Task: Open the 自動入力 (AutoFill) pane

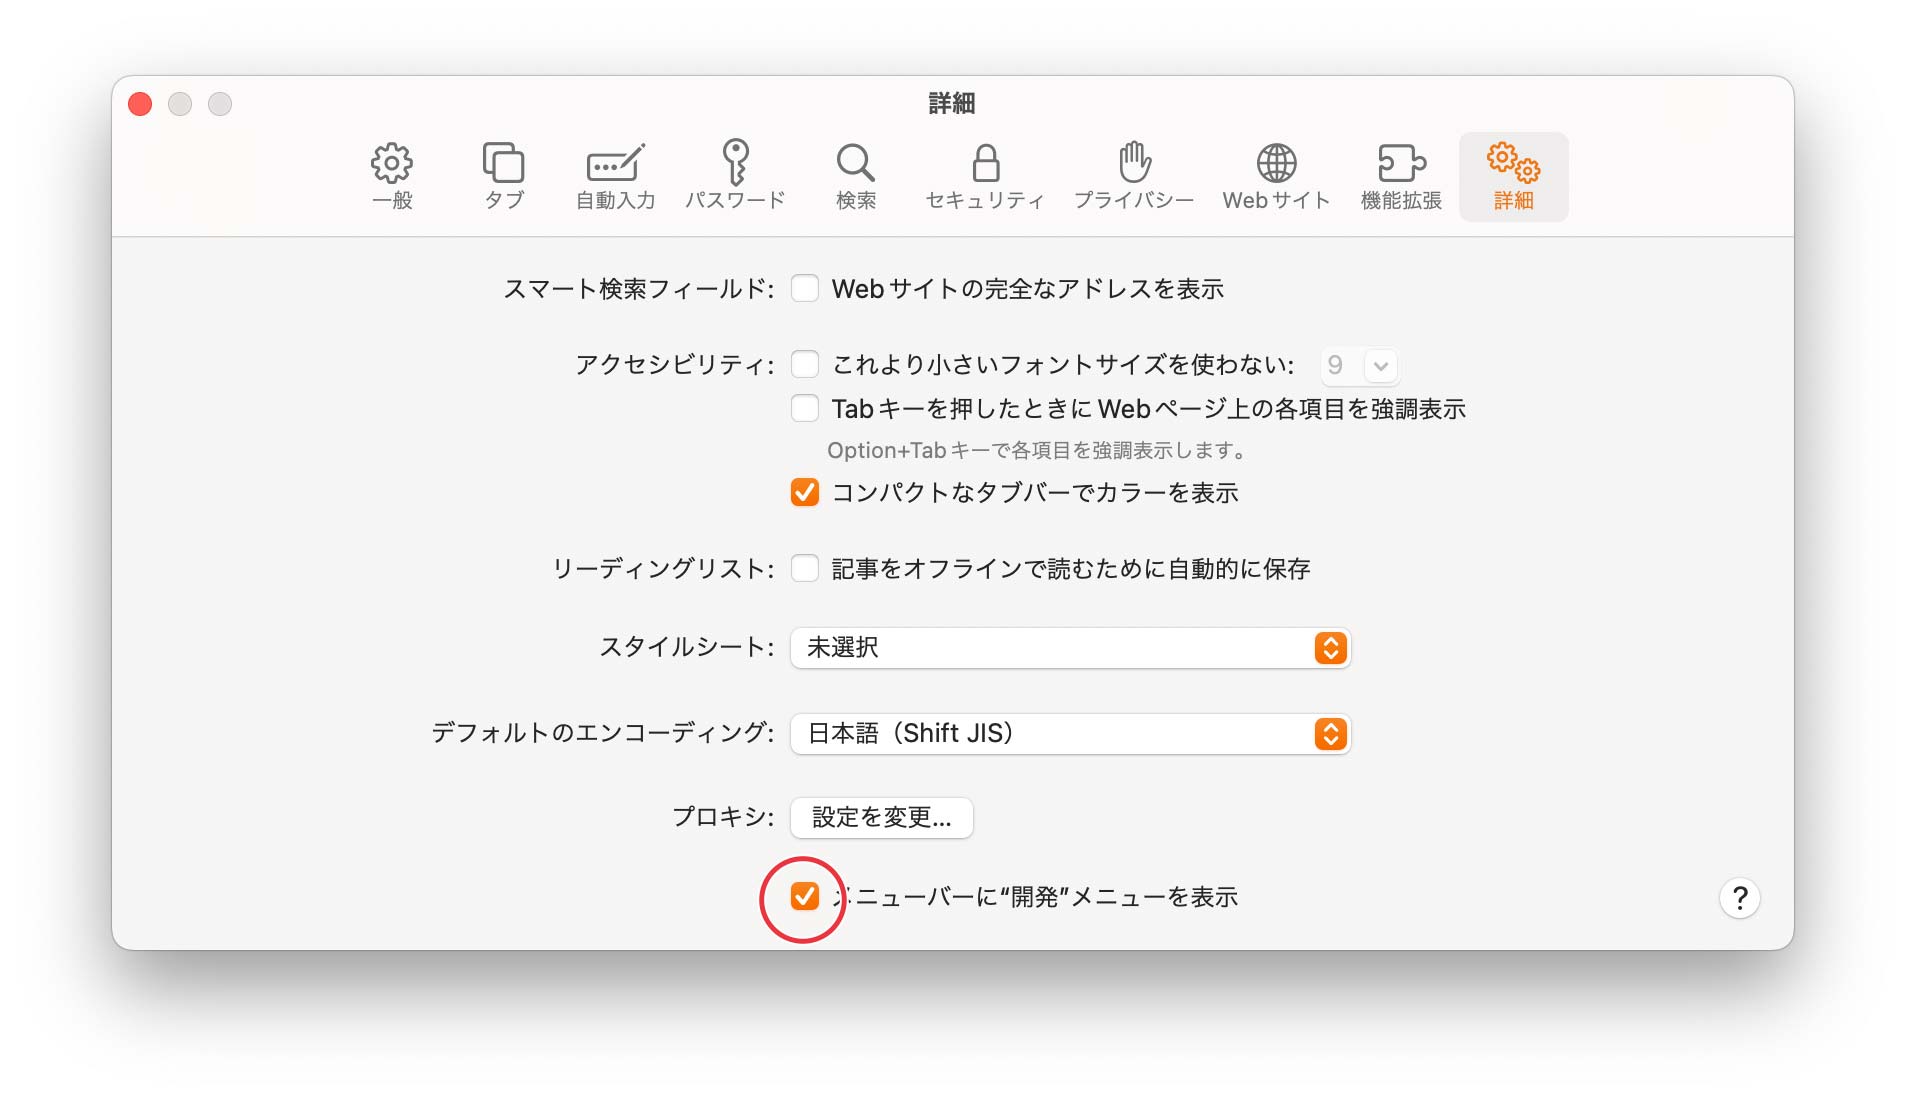Action: tap(615, 176)
